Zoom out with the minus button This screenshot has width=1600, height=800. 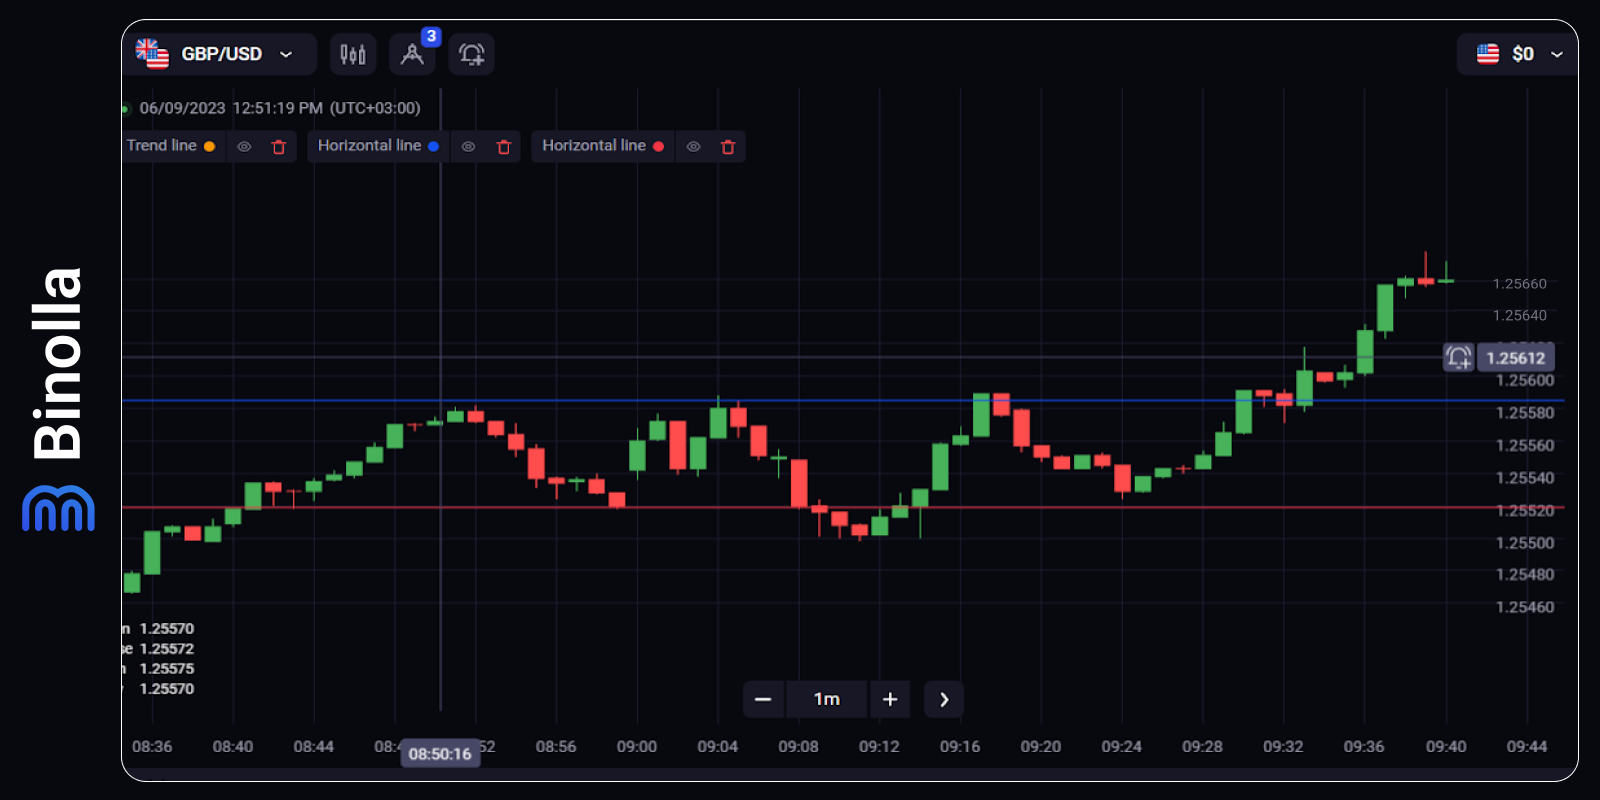point(763,699)
